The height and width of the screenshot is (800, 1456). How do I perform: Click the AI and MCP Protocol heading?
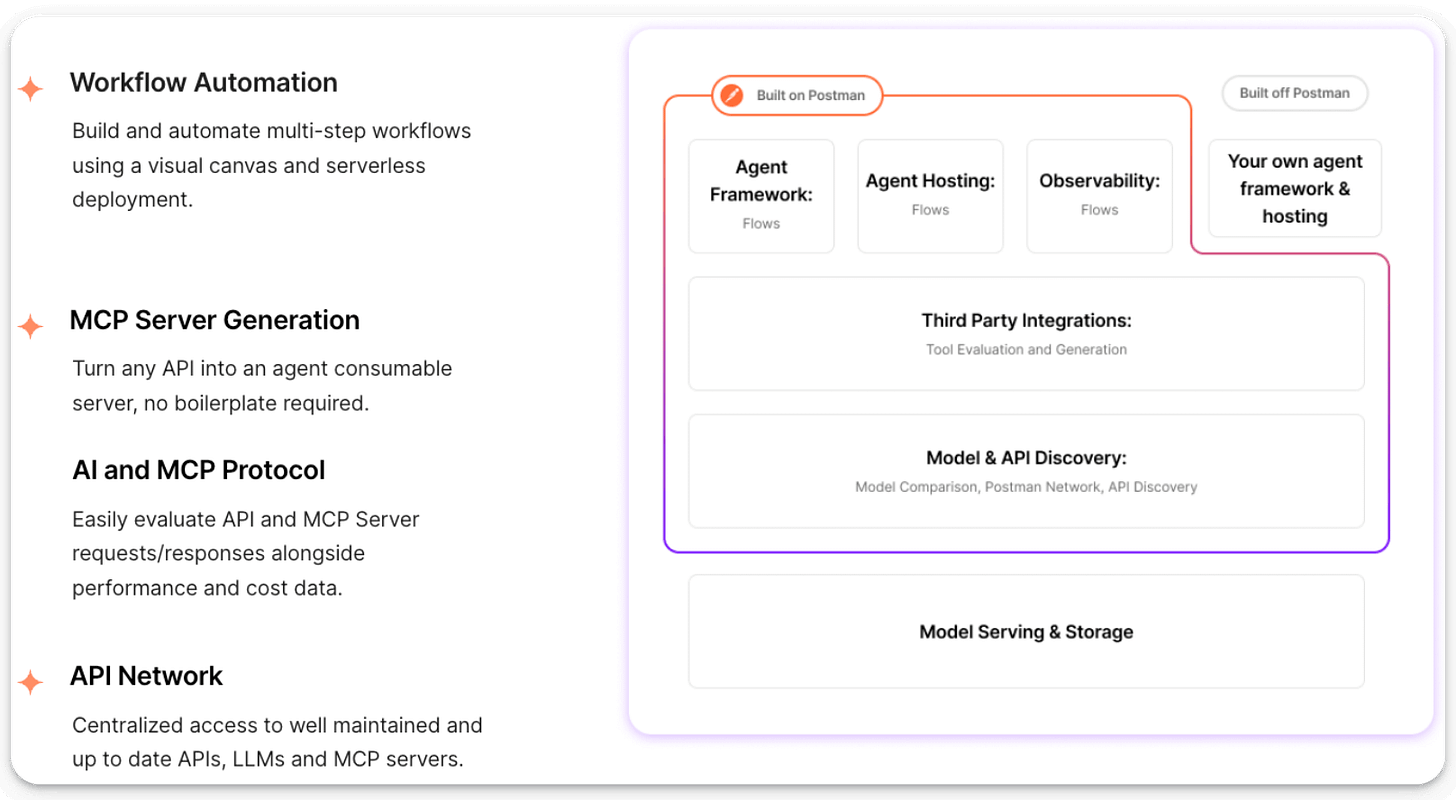[x=199, y=470]
